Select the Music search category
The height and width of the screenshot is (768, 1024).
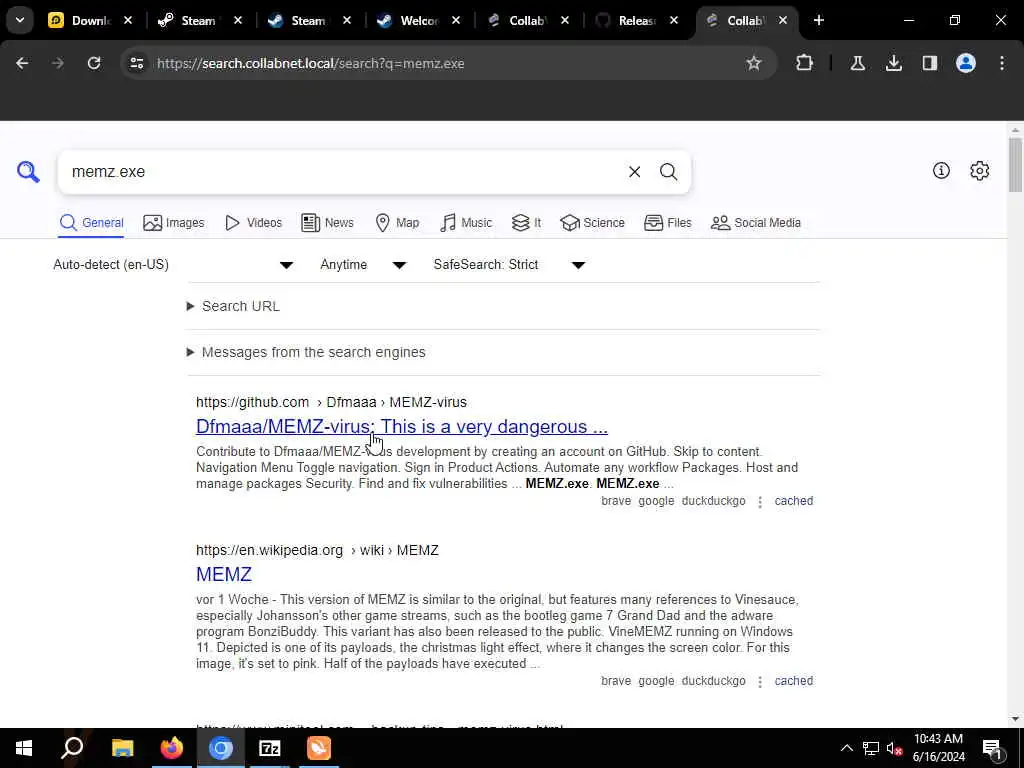click(x=466, y=223)
